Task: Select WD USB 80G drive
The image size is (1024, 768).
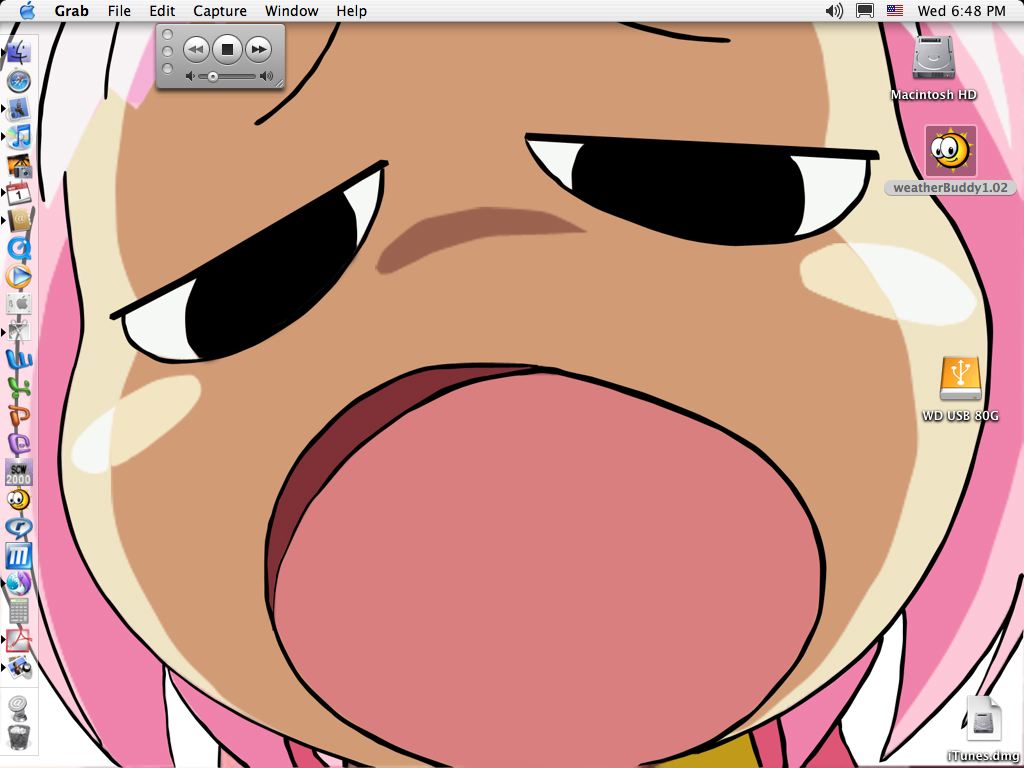Action: pos(960,379)
